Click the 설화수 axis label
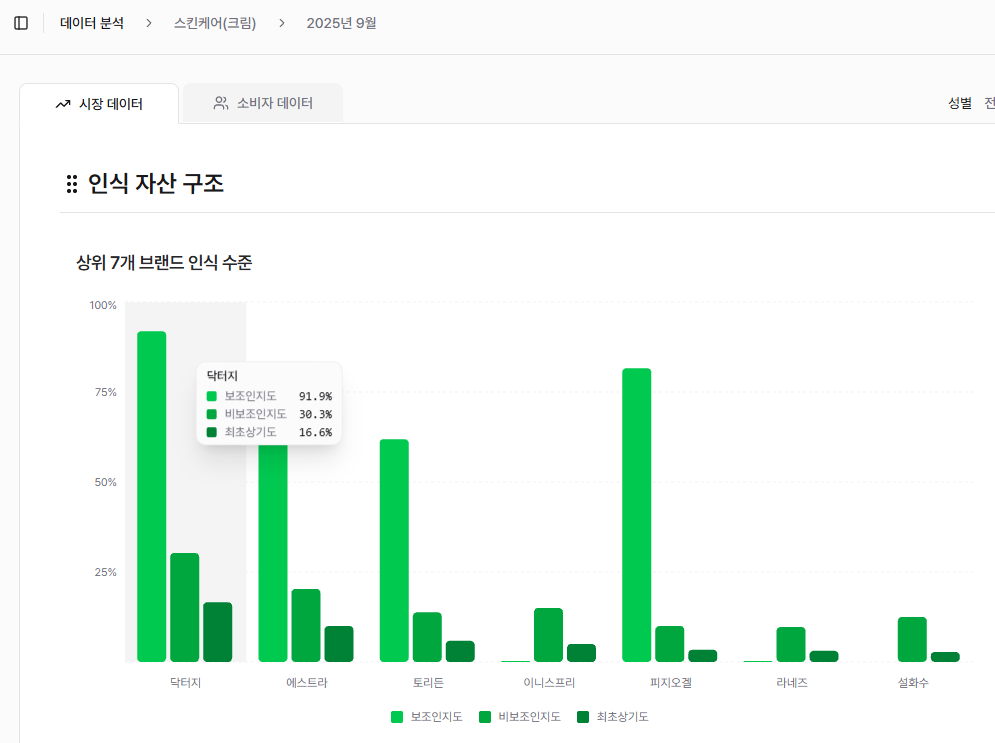Image resolution: width=995 pixels, height=743 pixels. pyautogui.click(x=913, y=683)
